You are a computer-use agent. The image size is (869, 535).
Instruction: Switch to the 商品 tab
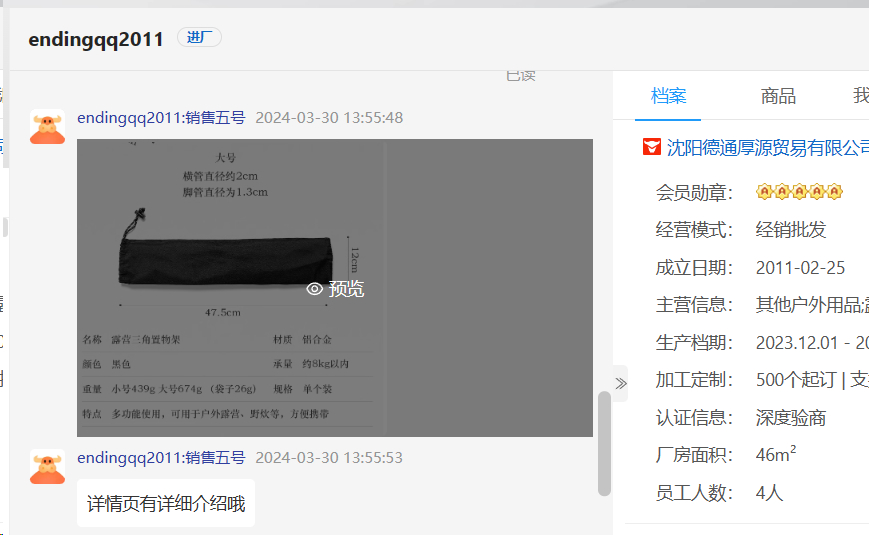coord(778,96)
